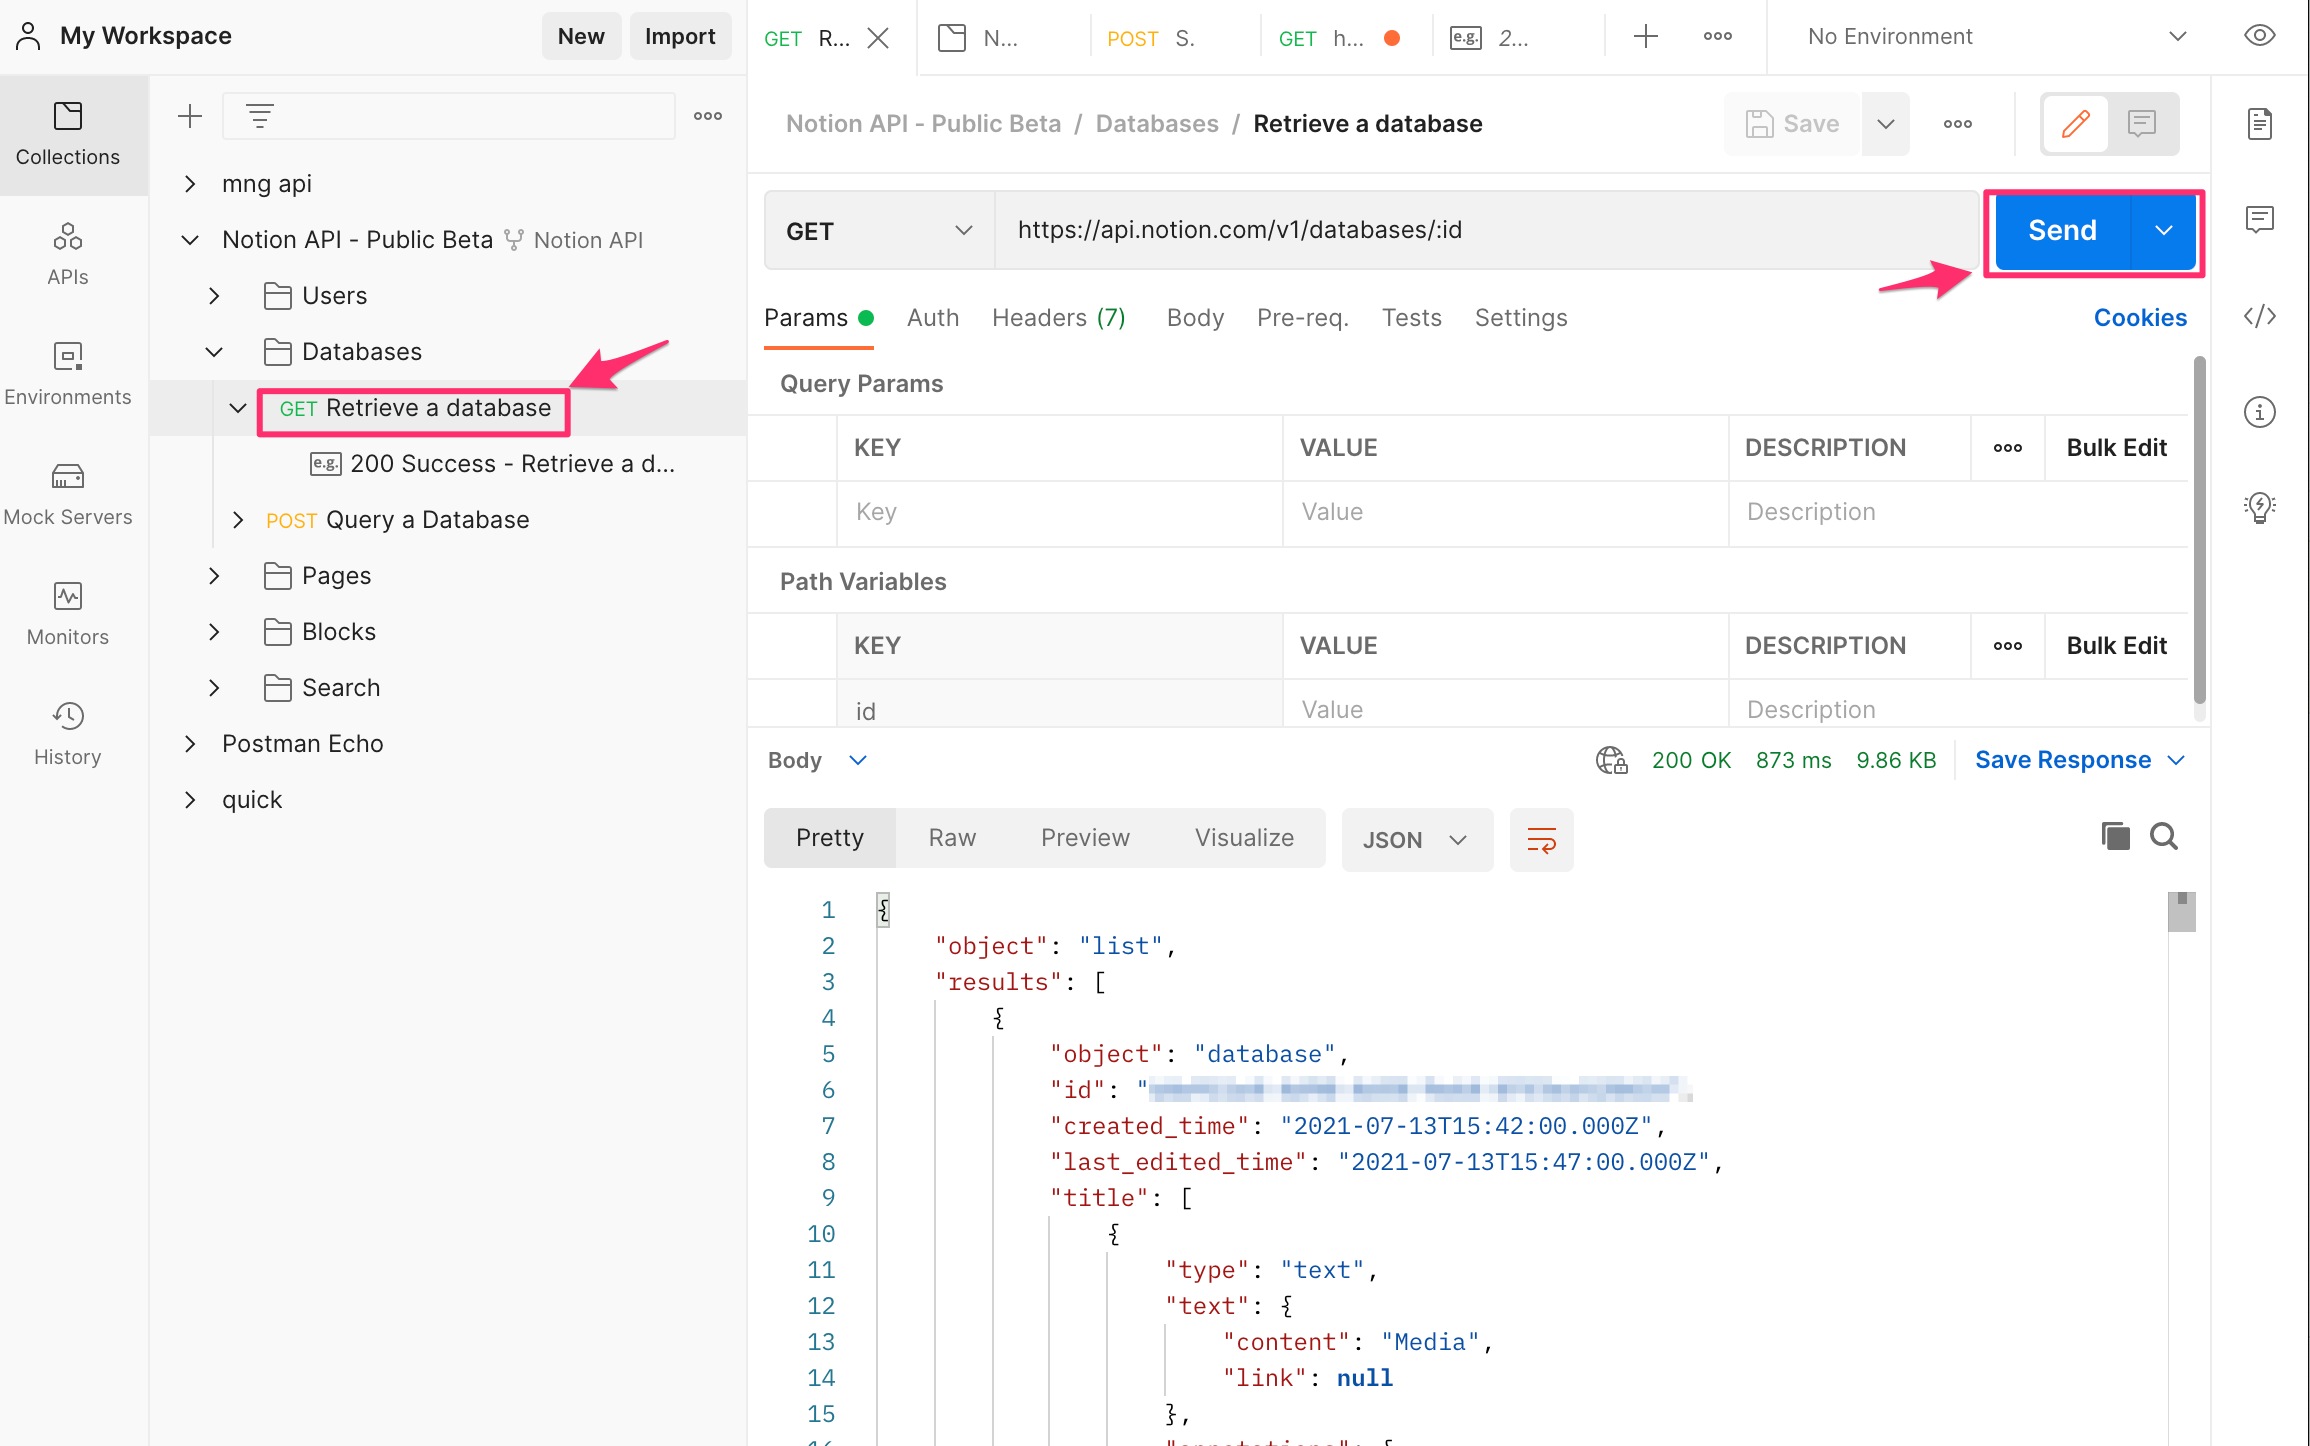The height and width of the screenshot is (1446, 2310).
Task: Expand the Blocks folder
Action: point(214,632)
